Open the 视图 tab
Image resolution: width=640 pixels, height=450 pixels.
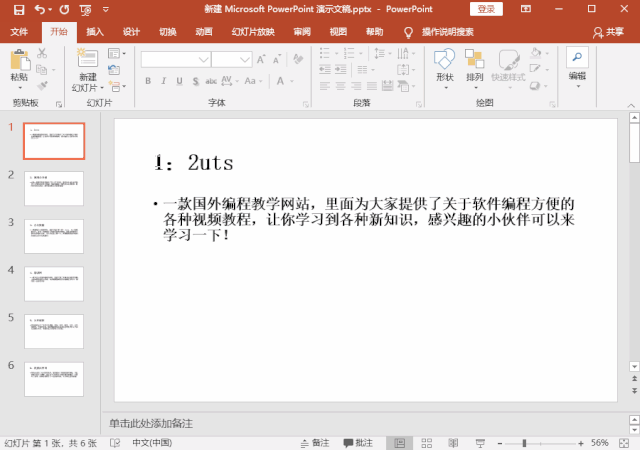click(338, 32)
